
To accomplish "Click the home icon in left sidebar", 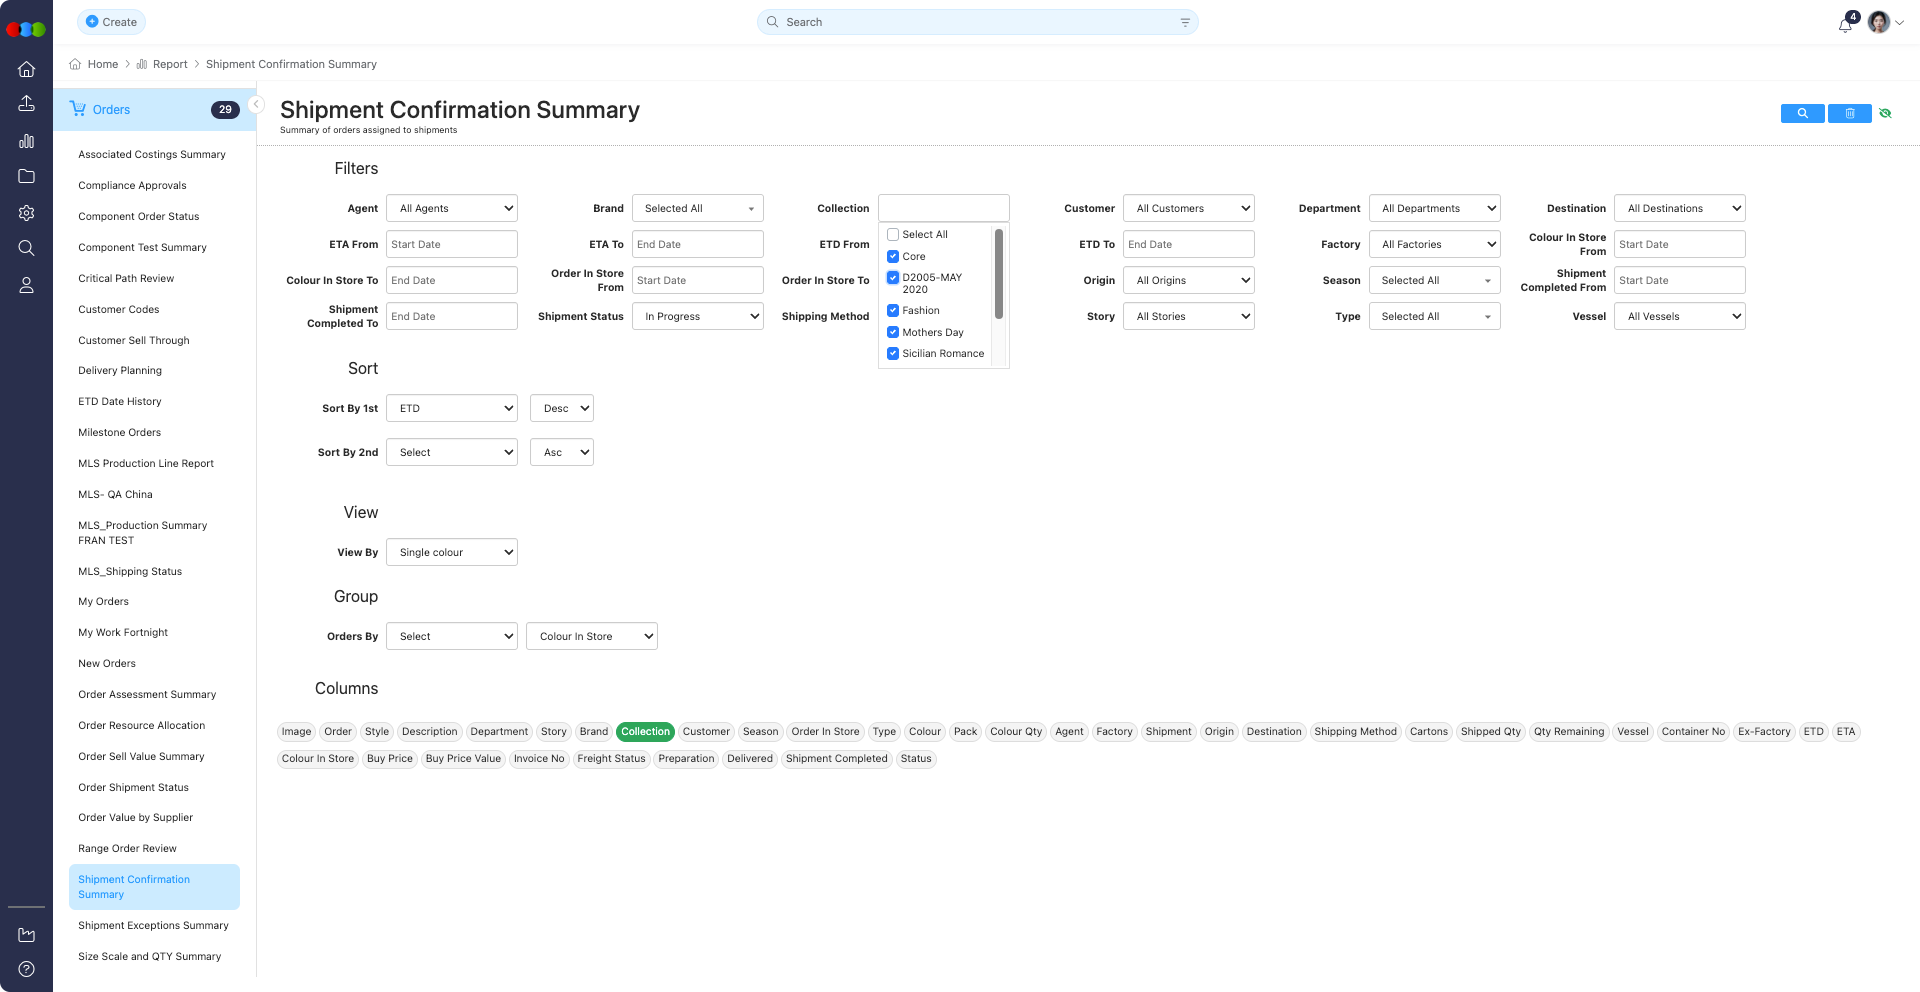I will pyautogui.click(x=27, y=69).
